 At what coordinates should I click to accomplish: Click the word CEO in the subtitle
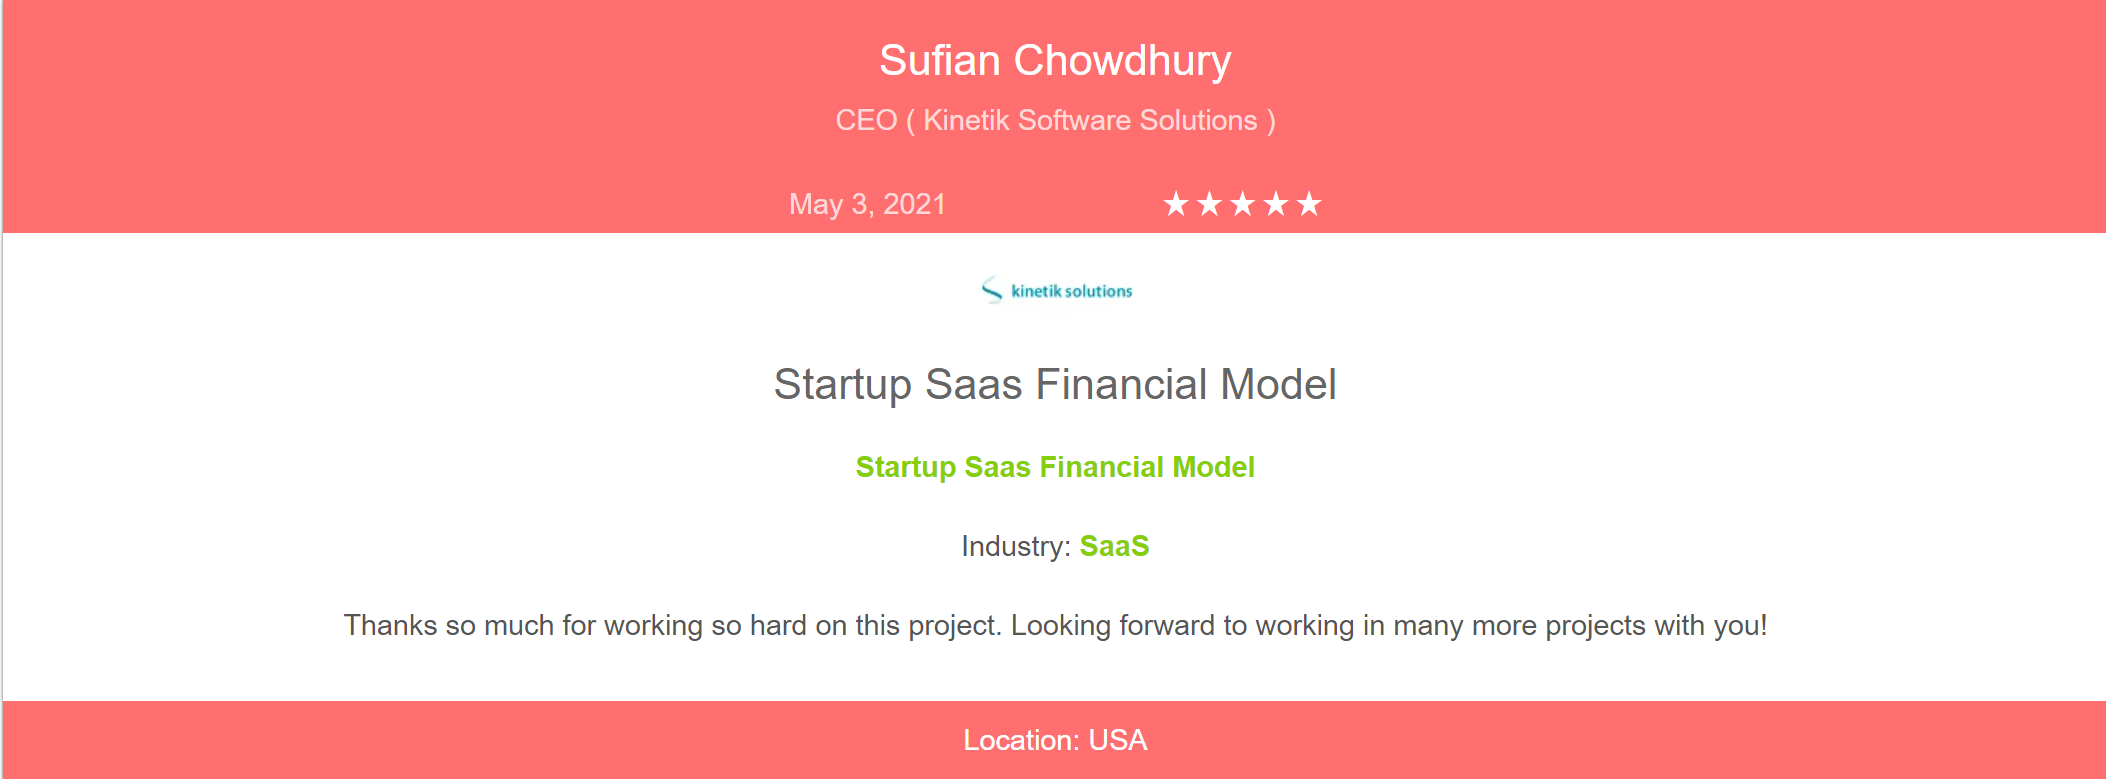click(x=866, y=120)
